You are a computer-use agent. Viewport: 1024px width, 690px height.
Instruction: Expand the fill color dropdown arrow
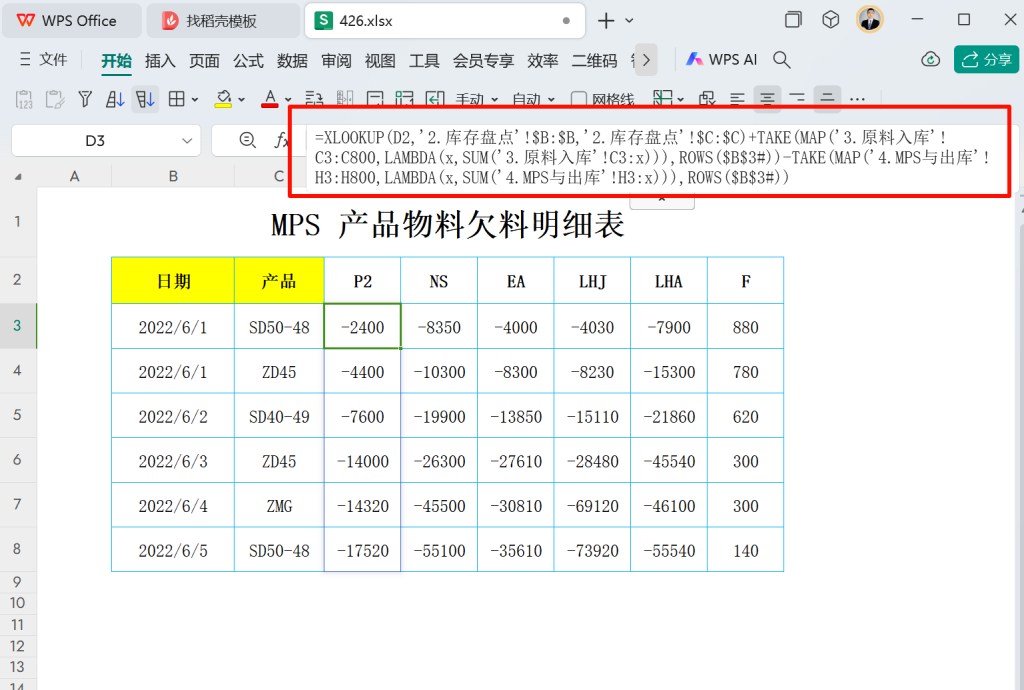242,100
